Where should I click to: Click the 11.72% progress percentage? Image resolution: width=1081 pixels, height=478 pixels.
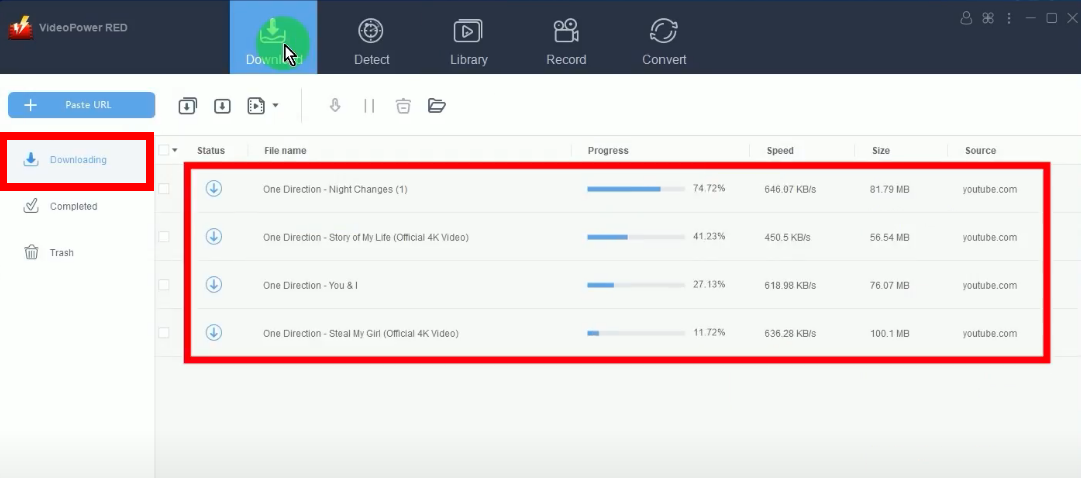(x=709, y=332)
